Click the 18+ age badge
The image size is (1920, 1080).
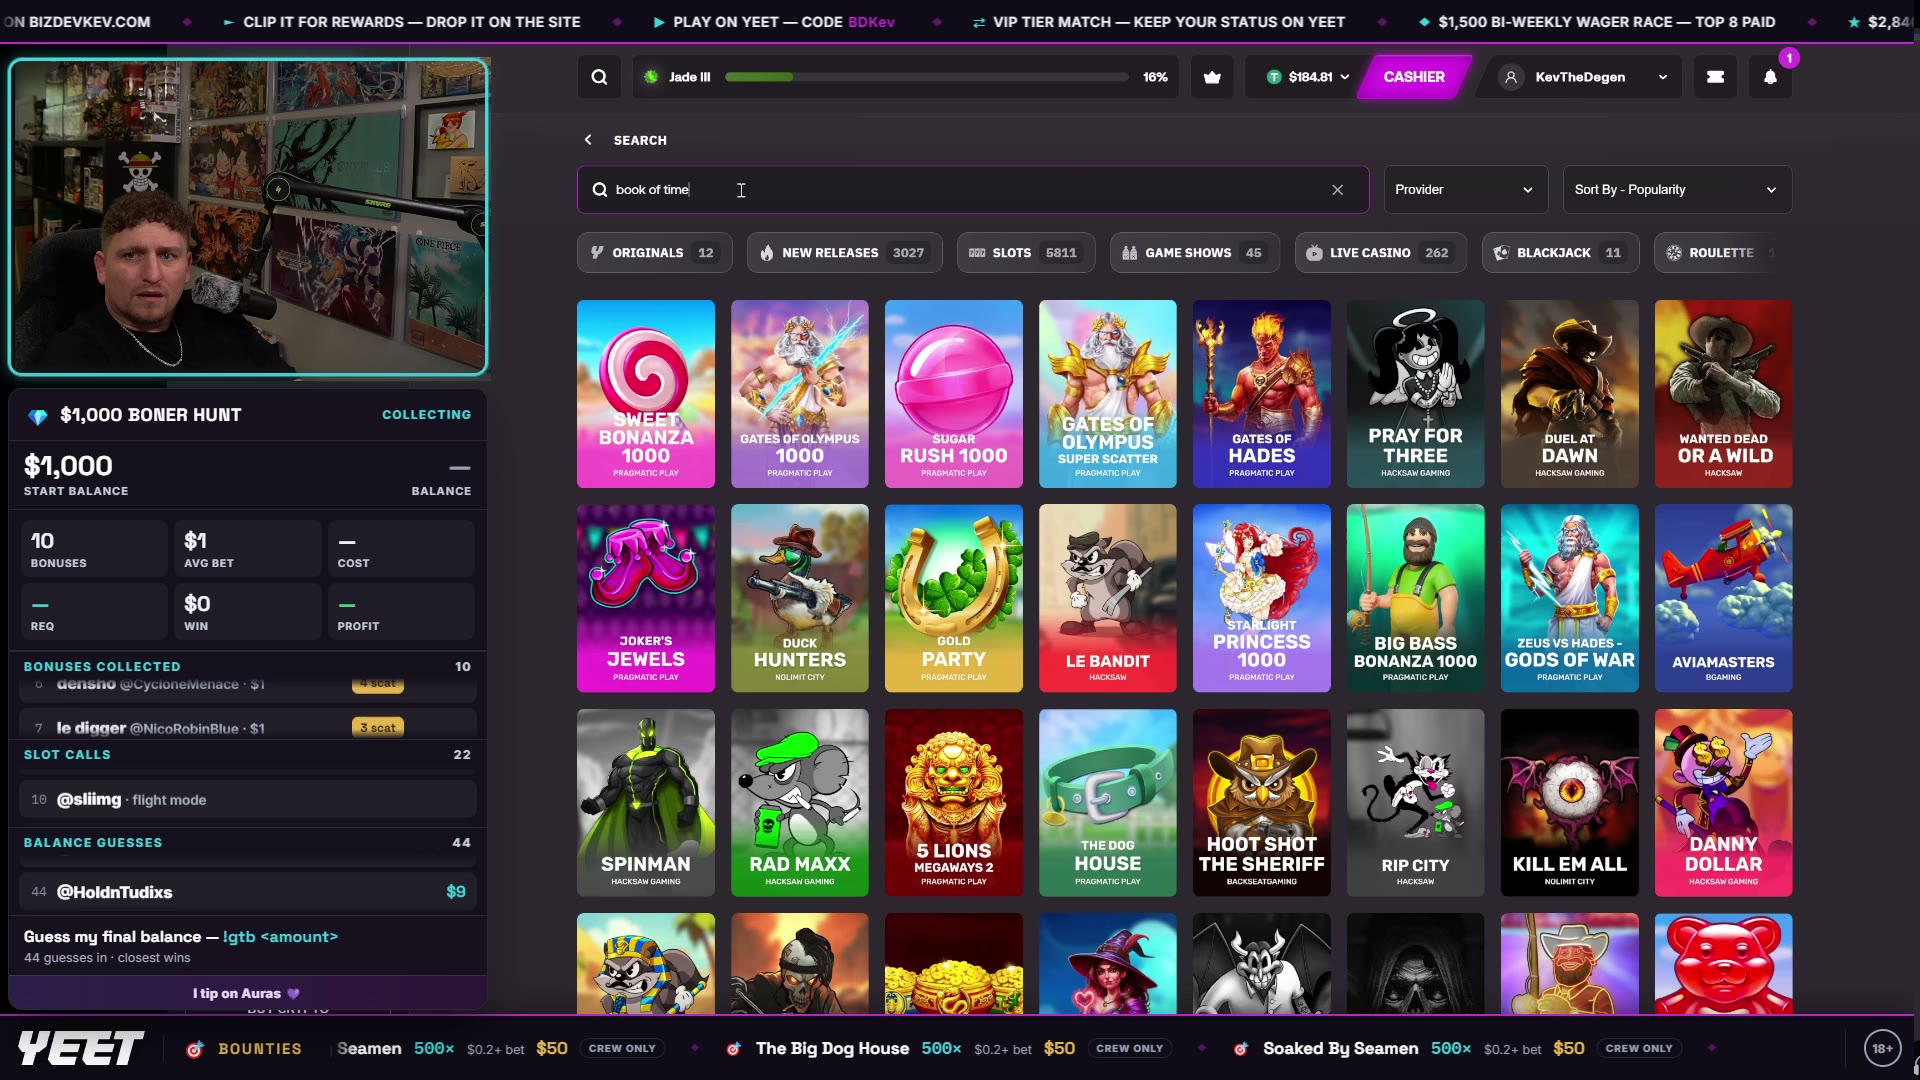coord(1882,1048)
